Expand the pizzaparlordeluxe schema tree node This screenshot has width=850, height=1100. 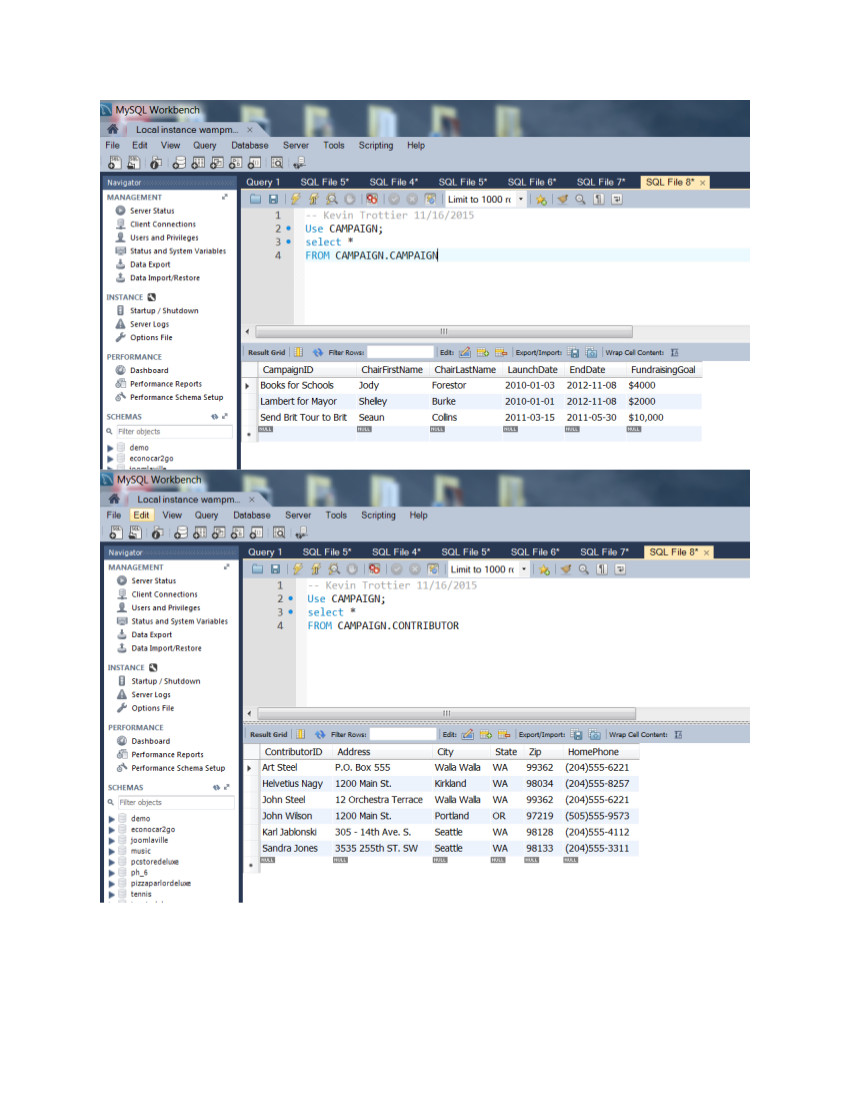112,884
